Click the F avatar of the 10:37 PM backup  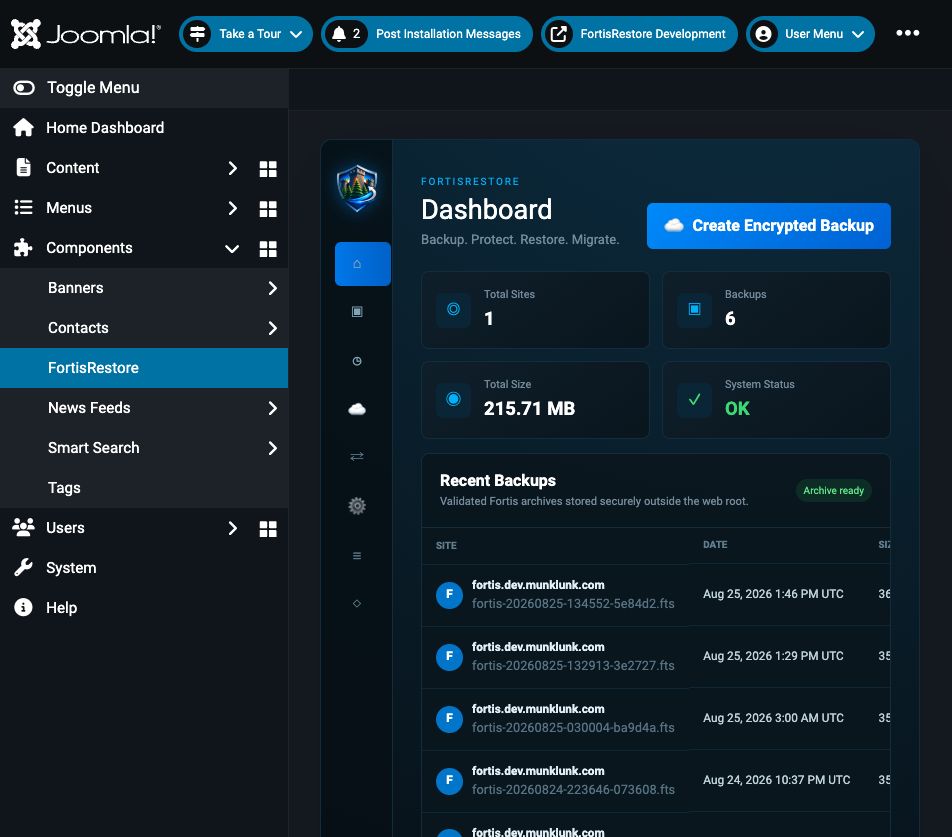pyautogui.click(x=449, y=781)
